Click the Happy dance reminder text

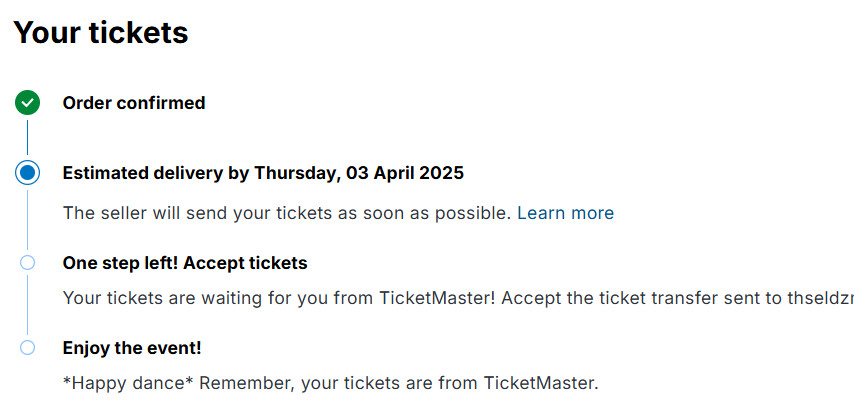(x=330, y=383)
